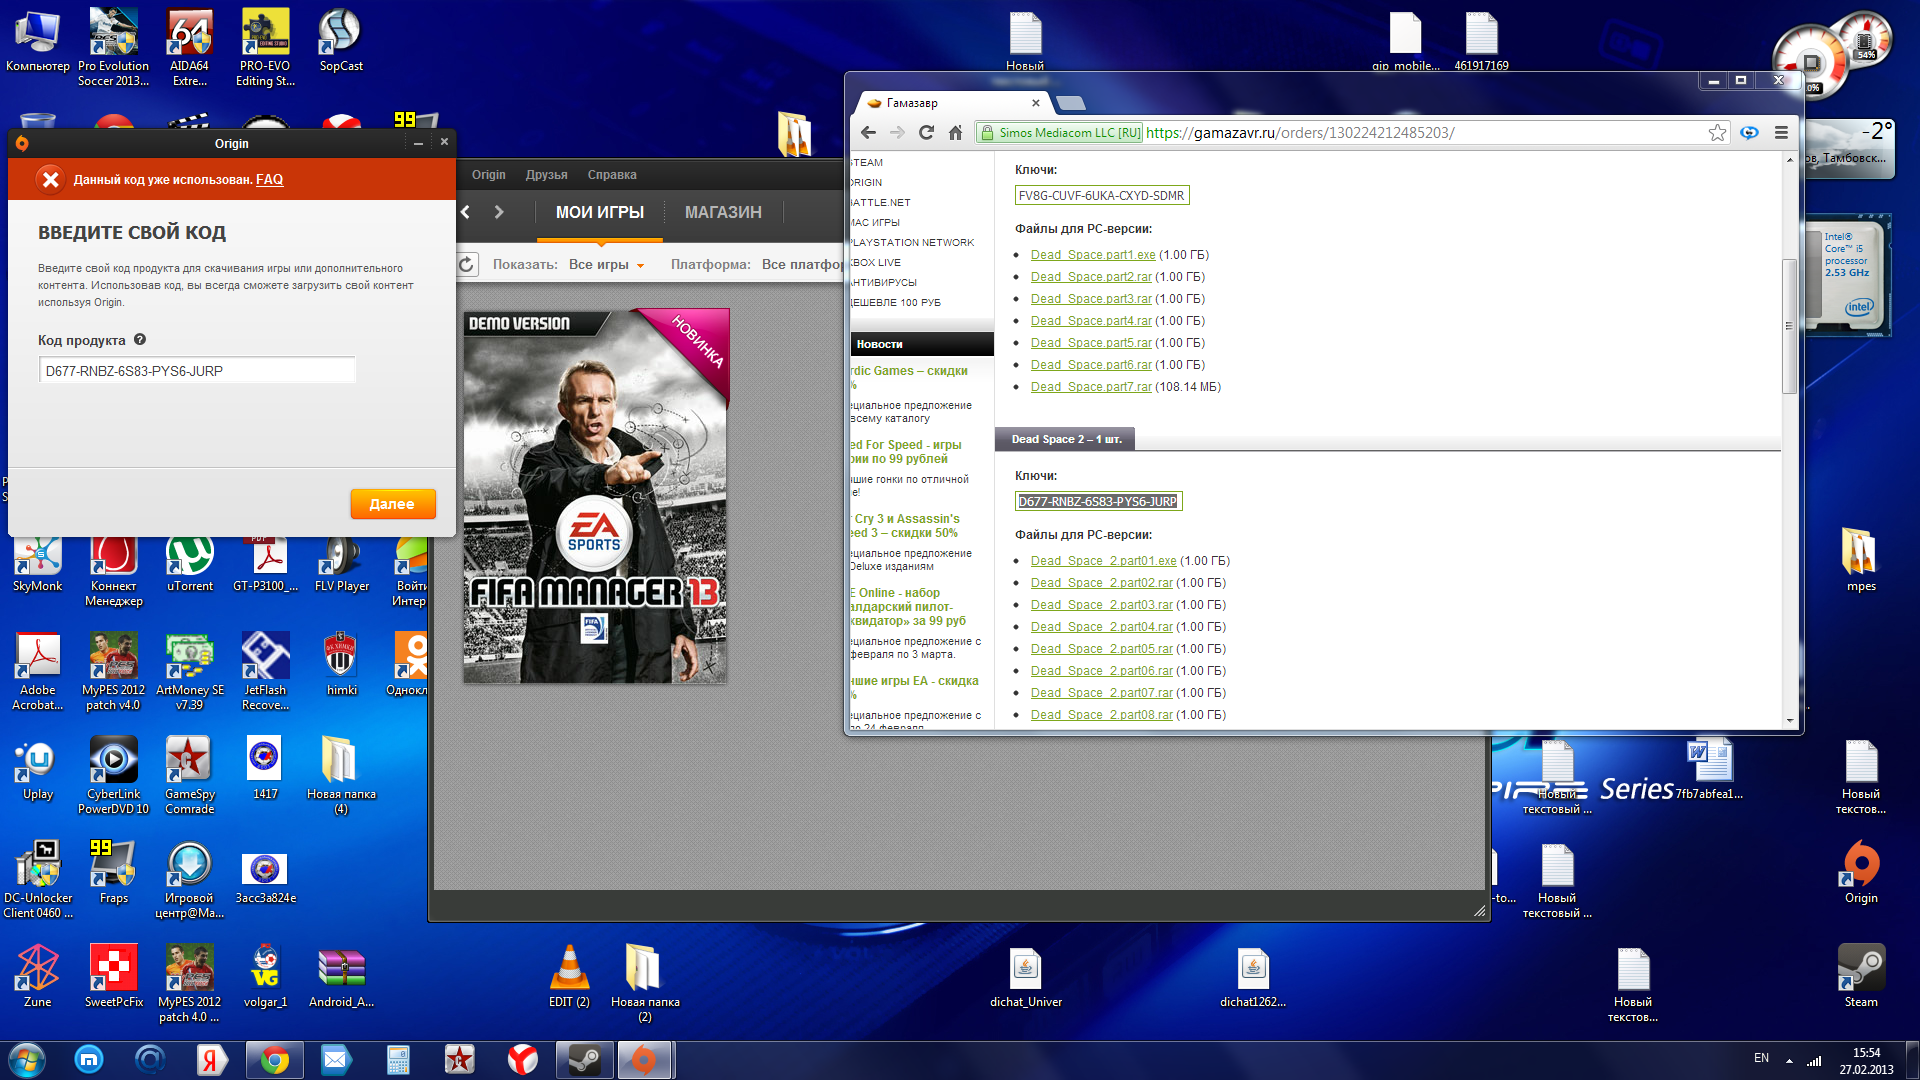Open Chrome's main menu icon

pos(1781,133)
